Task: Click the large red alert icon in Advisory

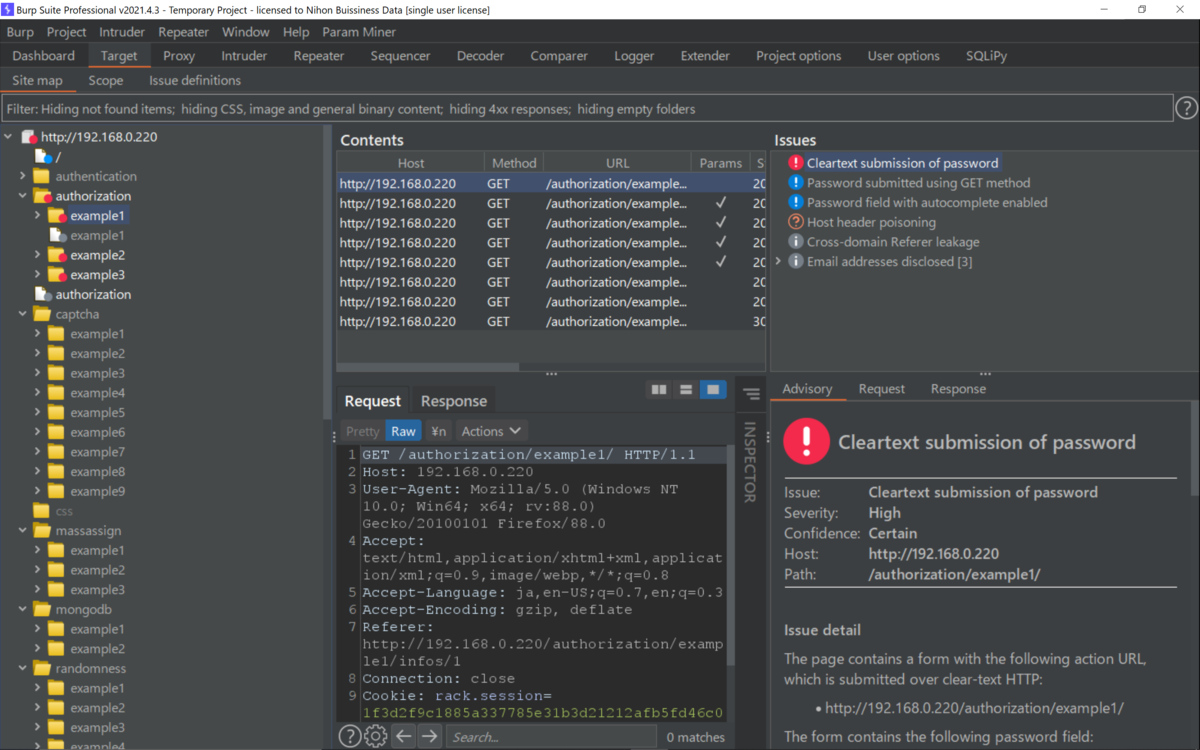Action: [x=806, y=441]
